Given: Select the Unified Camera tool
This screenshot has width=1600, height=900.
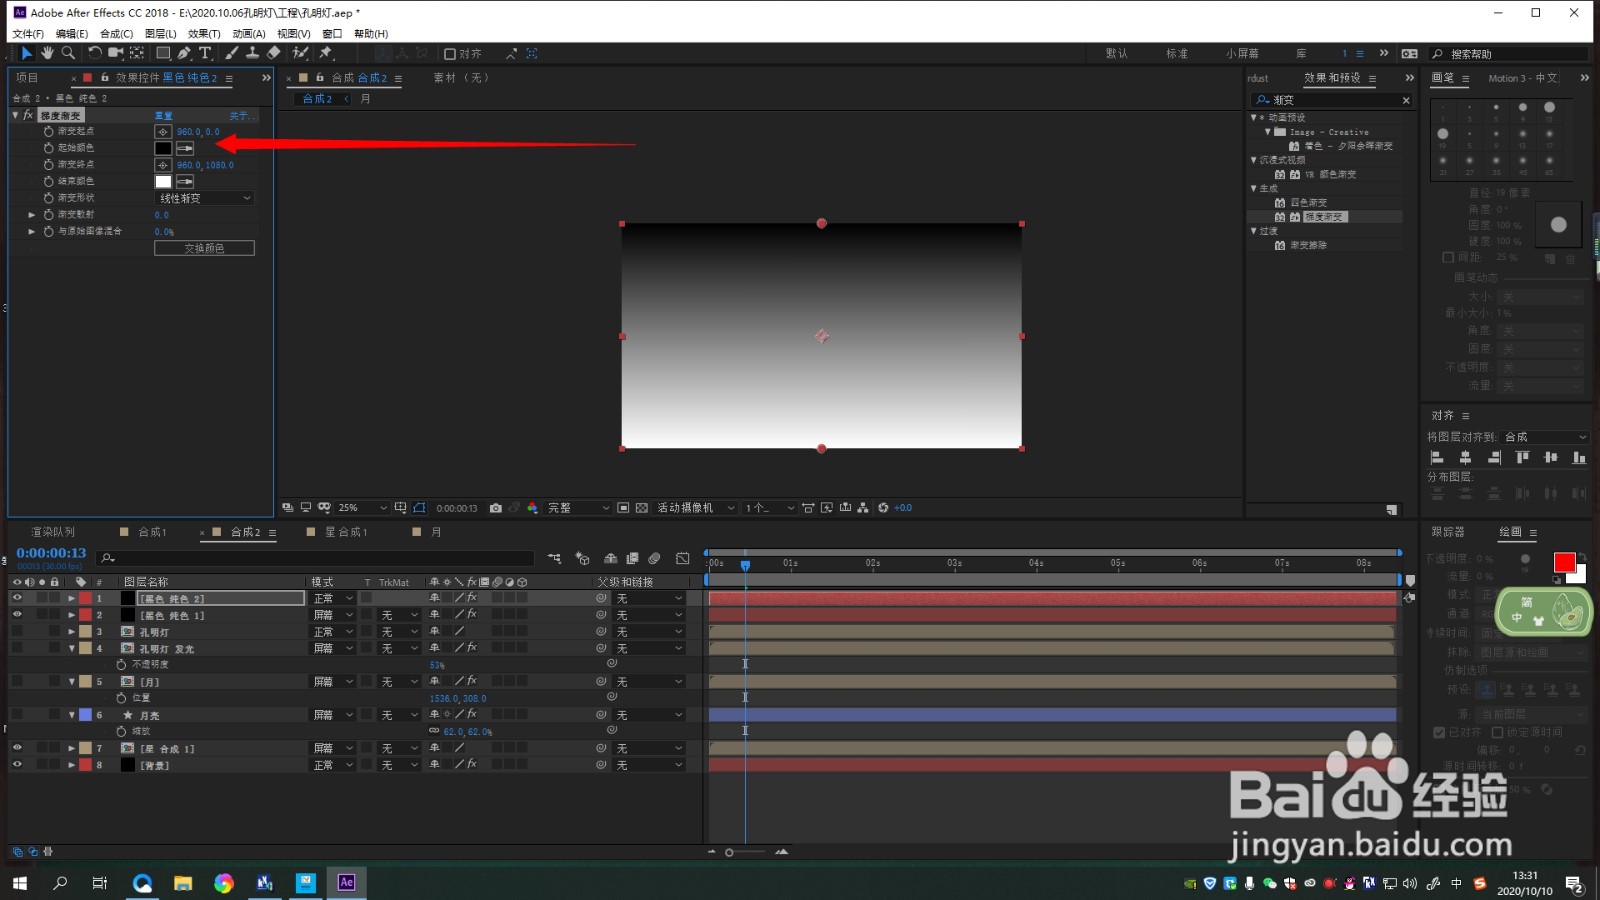Looking at the screenshot, I should click(x=116, y=53).
